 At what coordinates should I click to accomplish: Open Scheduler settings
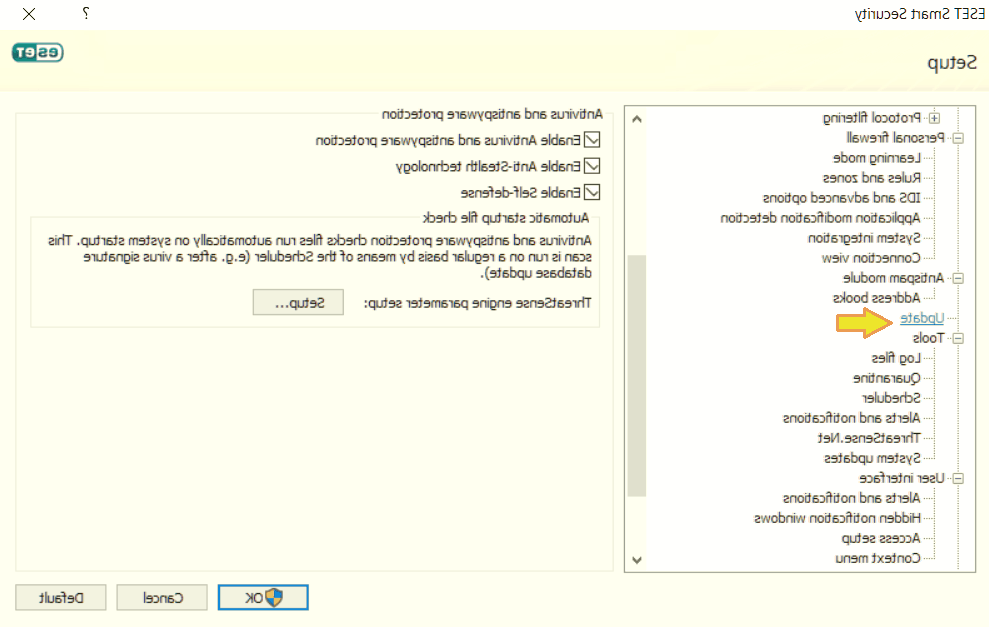pos(891,398)
